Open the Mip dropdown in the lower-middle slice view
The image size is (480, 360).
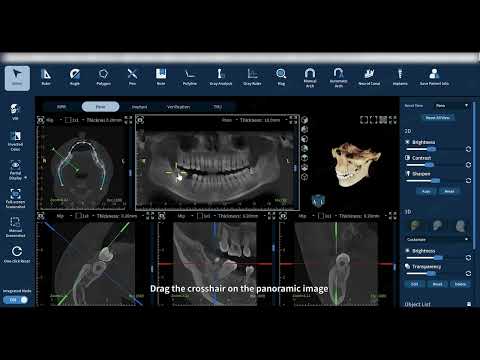point(185,216)
